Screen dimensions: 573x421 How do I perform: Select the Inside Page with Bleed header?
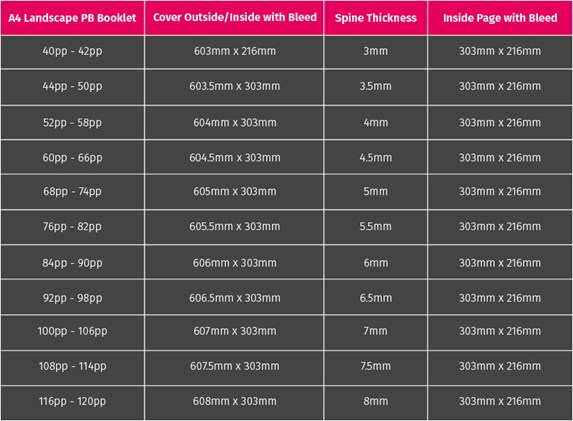tap(500, 18)
